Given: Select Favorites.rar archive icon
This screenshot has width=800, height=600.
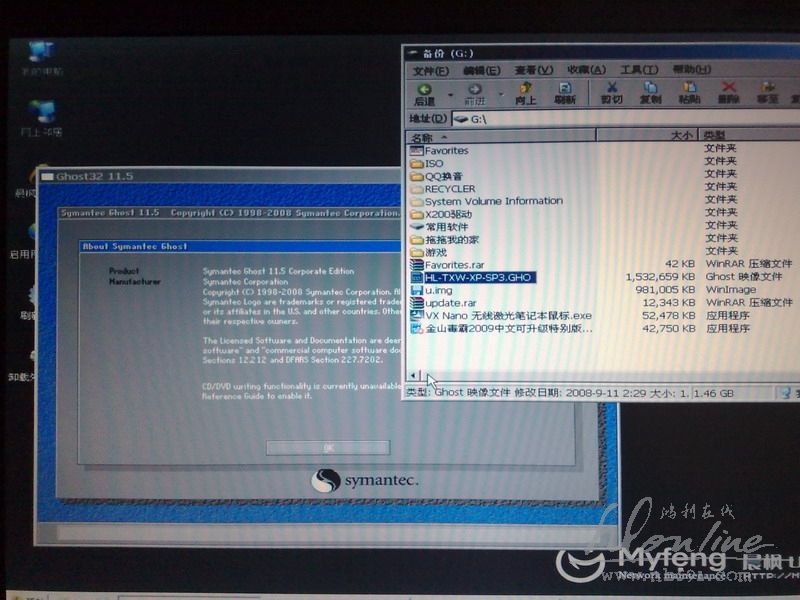Looking at the screenshot, I should tap(417, 265).
